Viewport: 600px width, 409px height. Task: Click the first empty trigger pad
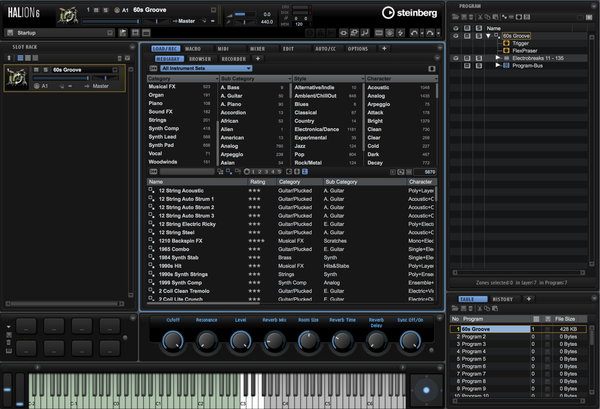(26, 326)
